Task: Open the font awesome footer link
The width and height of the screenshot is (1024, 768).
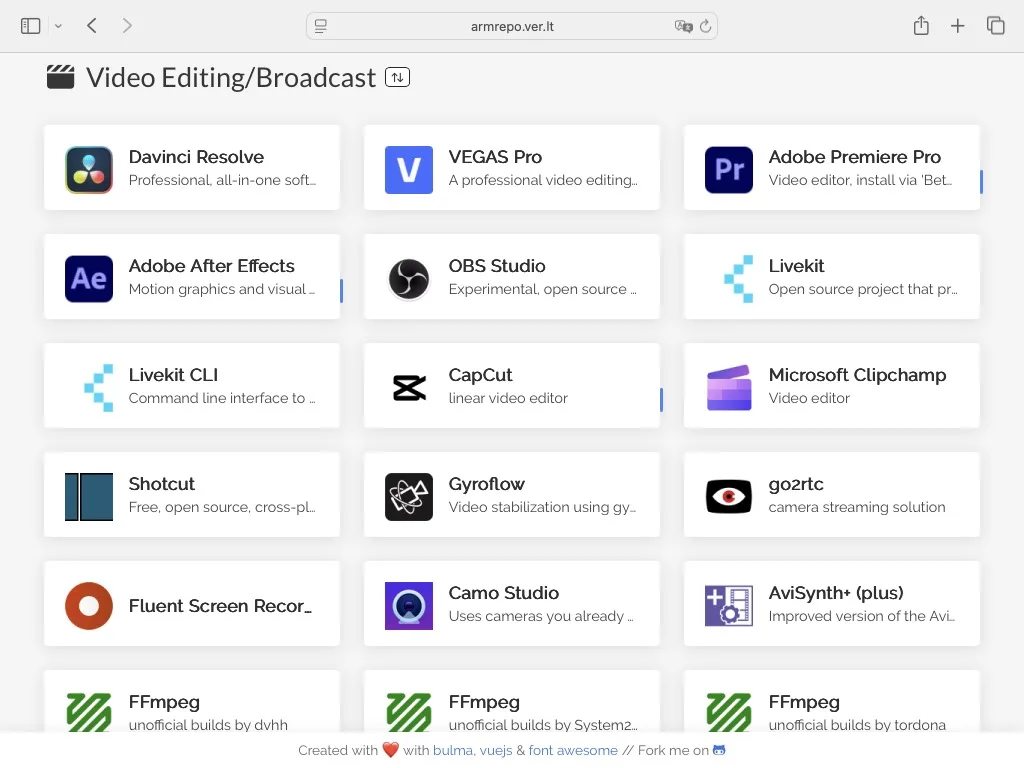Action: pyautogui.click(x=573, y=750)
